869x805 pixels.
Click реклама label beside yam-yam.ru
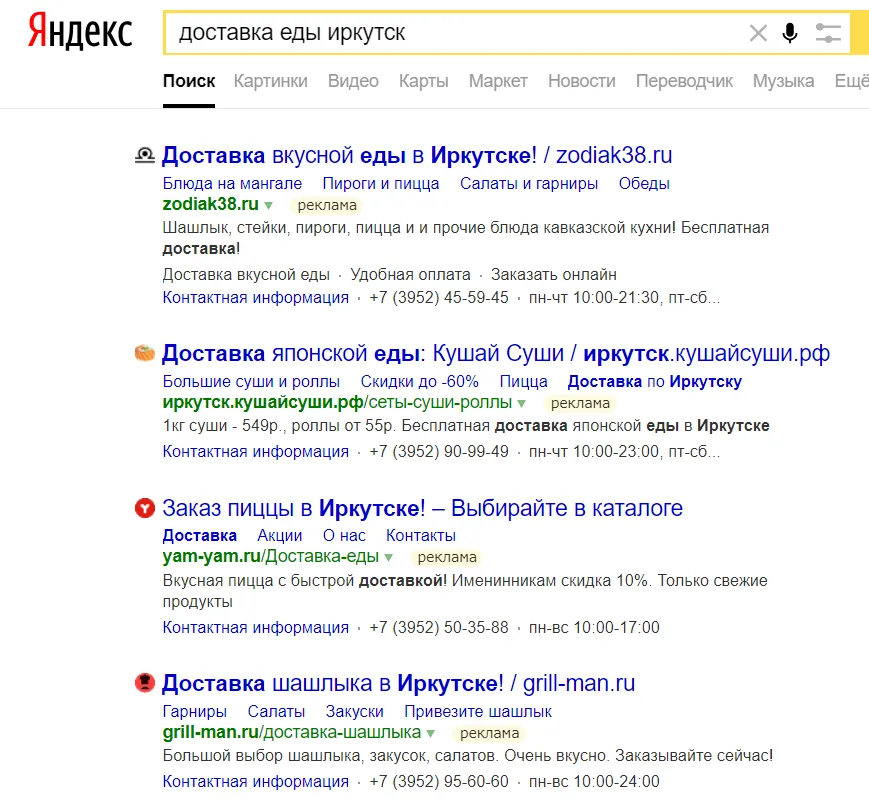point(447,557)
